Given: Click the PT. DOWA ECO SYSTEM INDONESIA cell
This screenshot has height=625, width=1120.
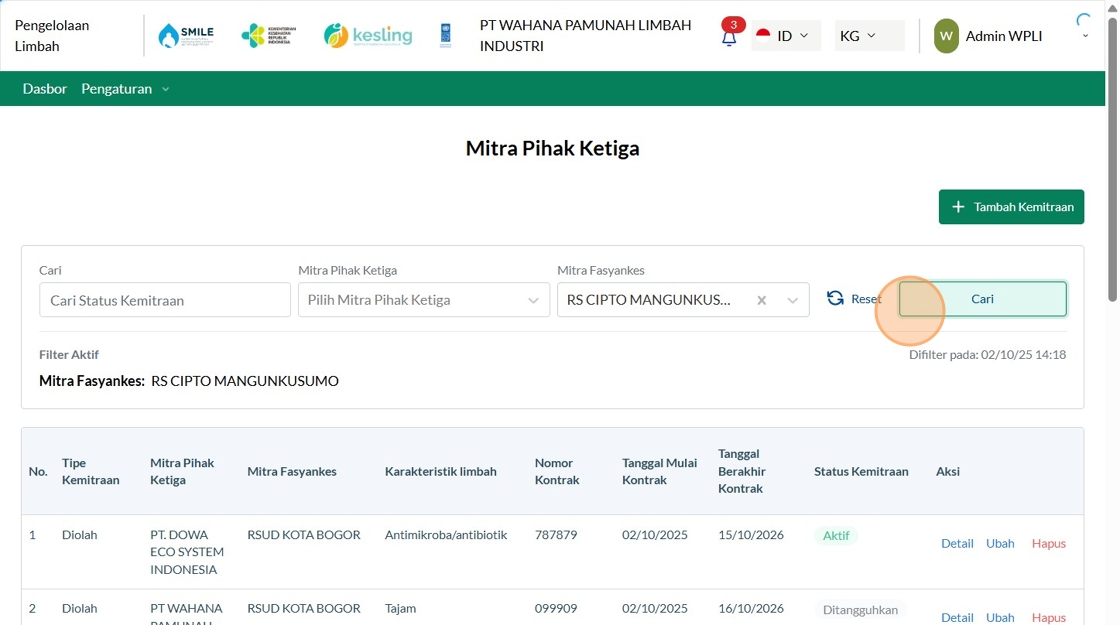Looking at the screenshot, I should (x=186, y=552).
